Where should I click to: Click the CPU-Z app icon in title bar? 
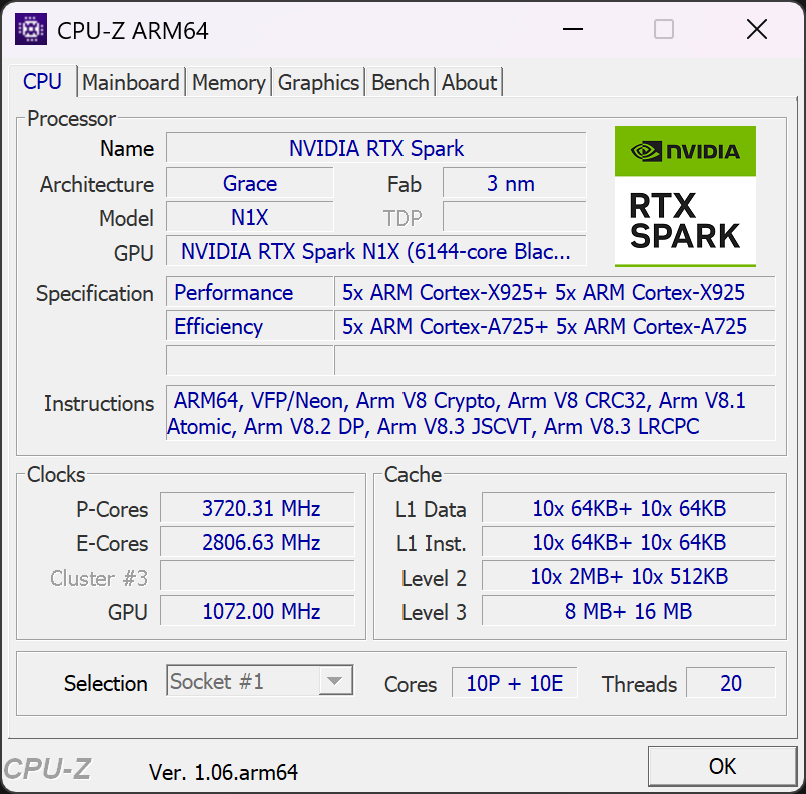coord(31,29)
